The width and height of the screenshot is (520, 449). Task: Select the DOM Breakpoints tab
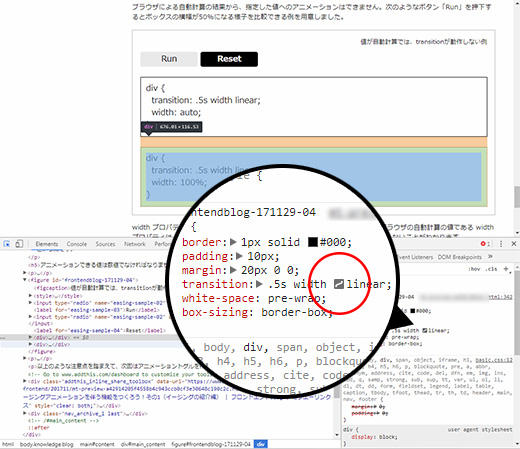(459, 257)
